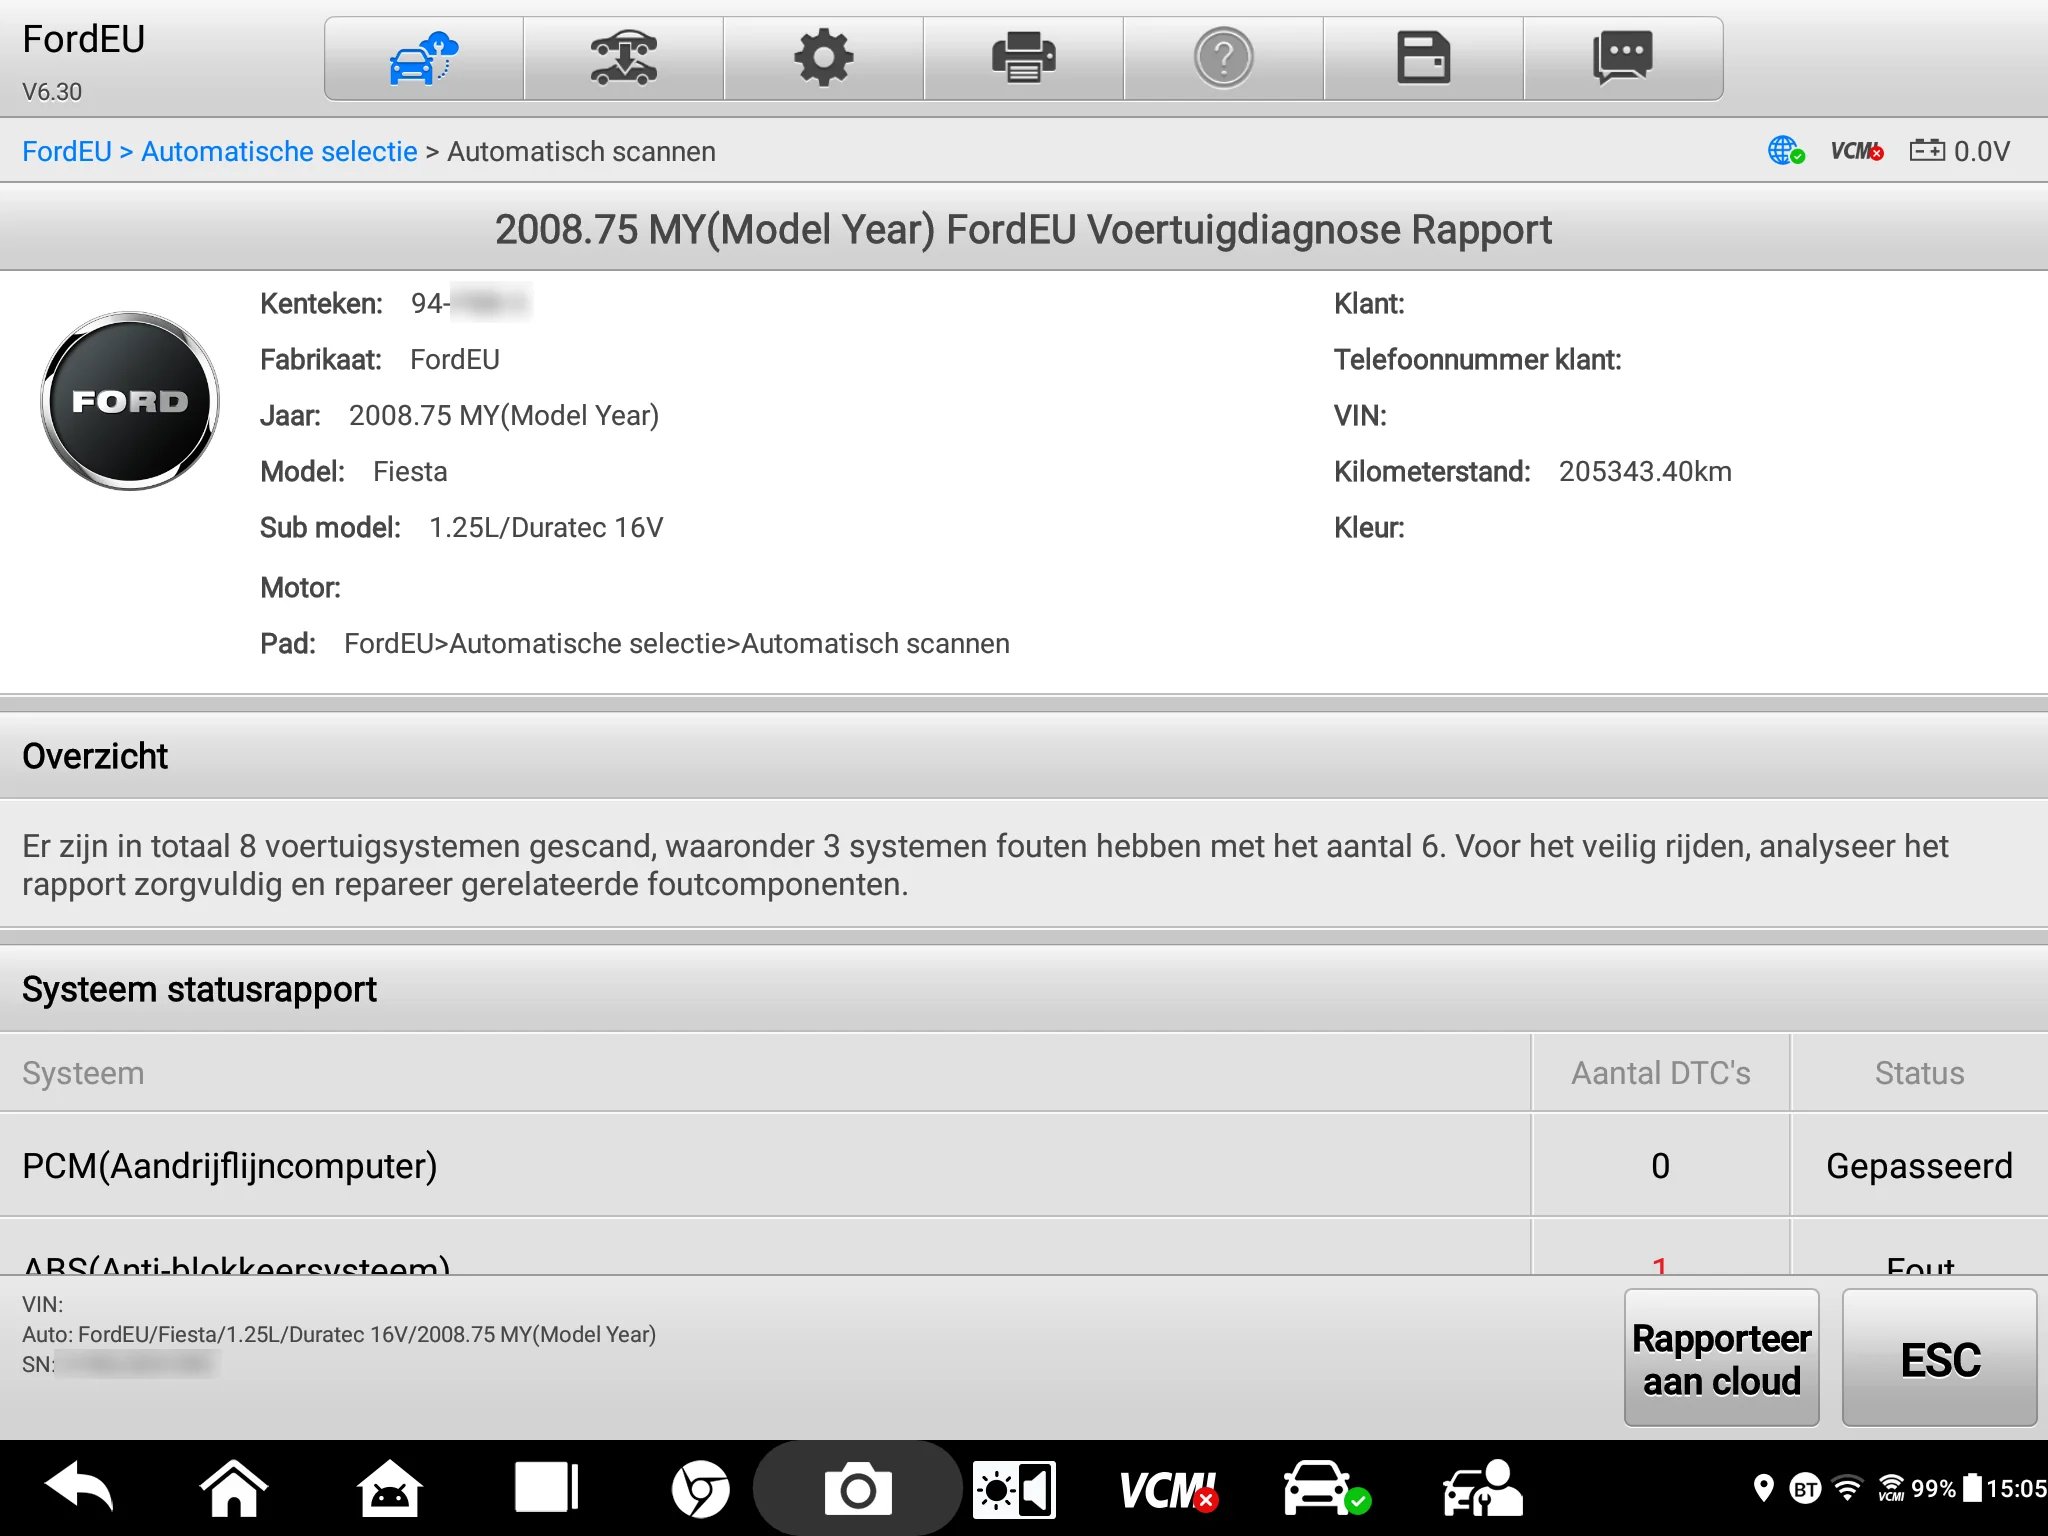2048x1536 pixels.
Task: Click the Kilometerstand value 205343.40km
Action: (1645, 471)
